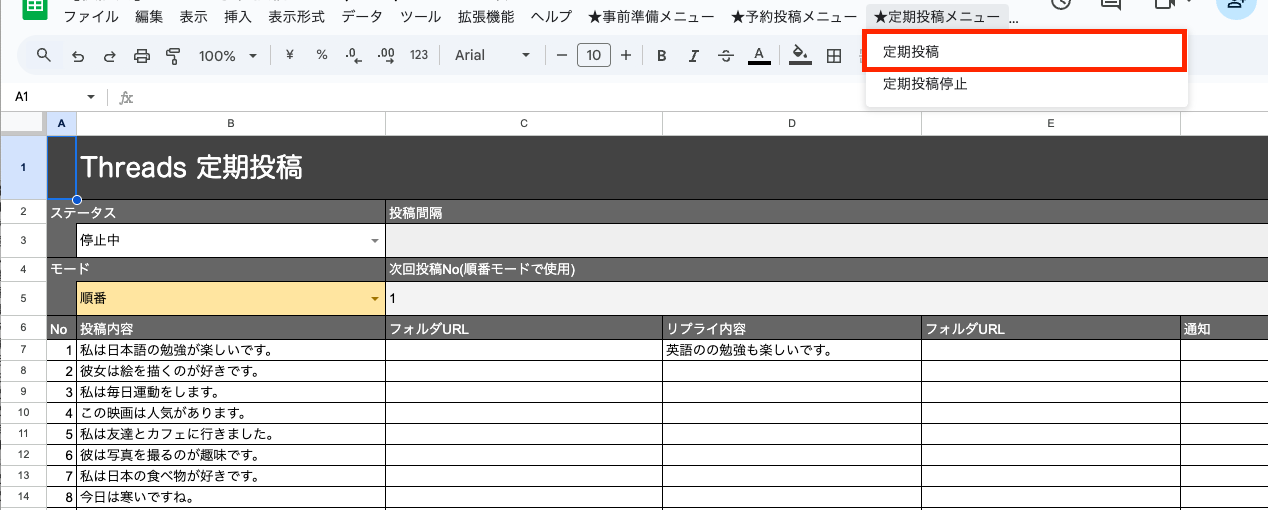The image size is (1268, 510).
Task: Click the share people icon
Action: pyautogui.click(x=1236, y=6)
